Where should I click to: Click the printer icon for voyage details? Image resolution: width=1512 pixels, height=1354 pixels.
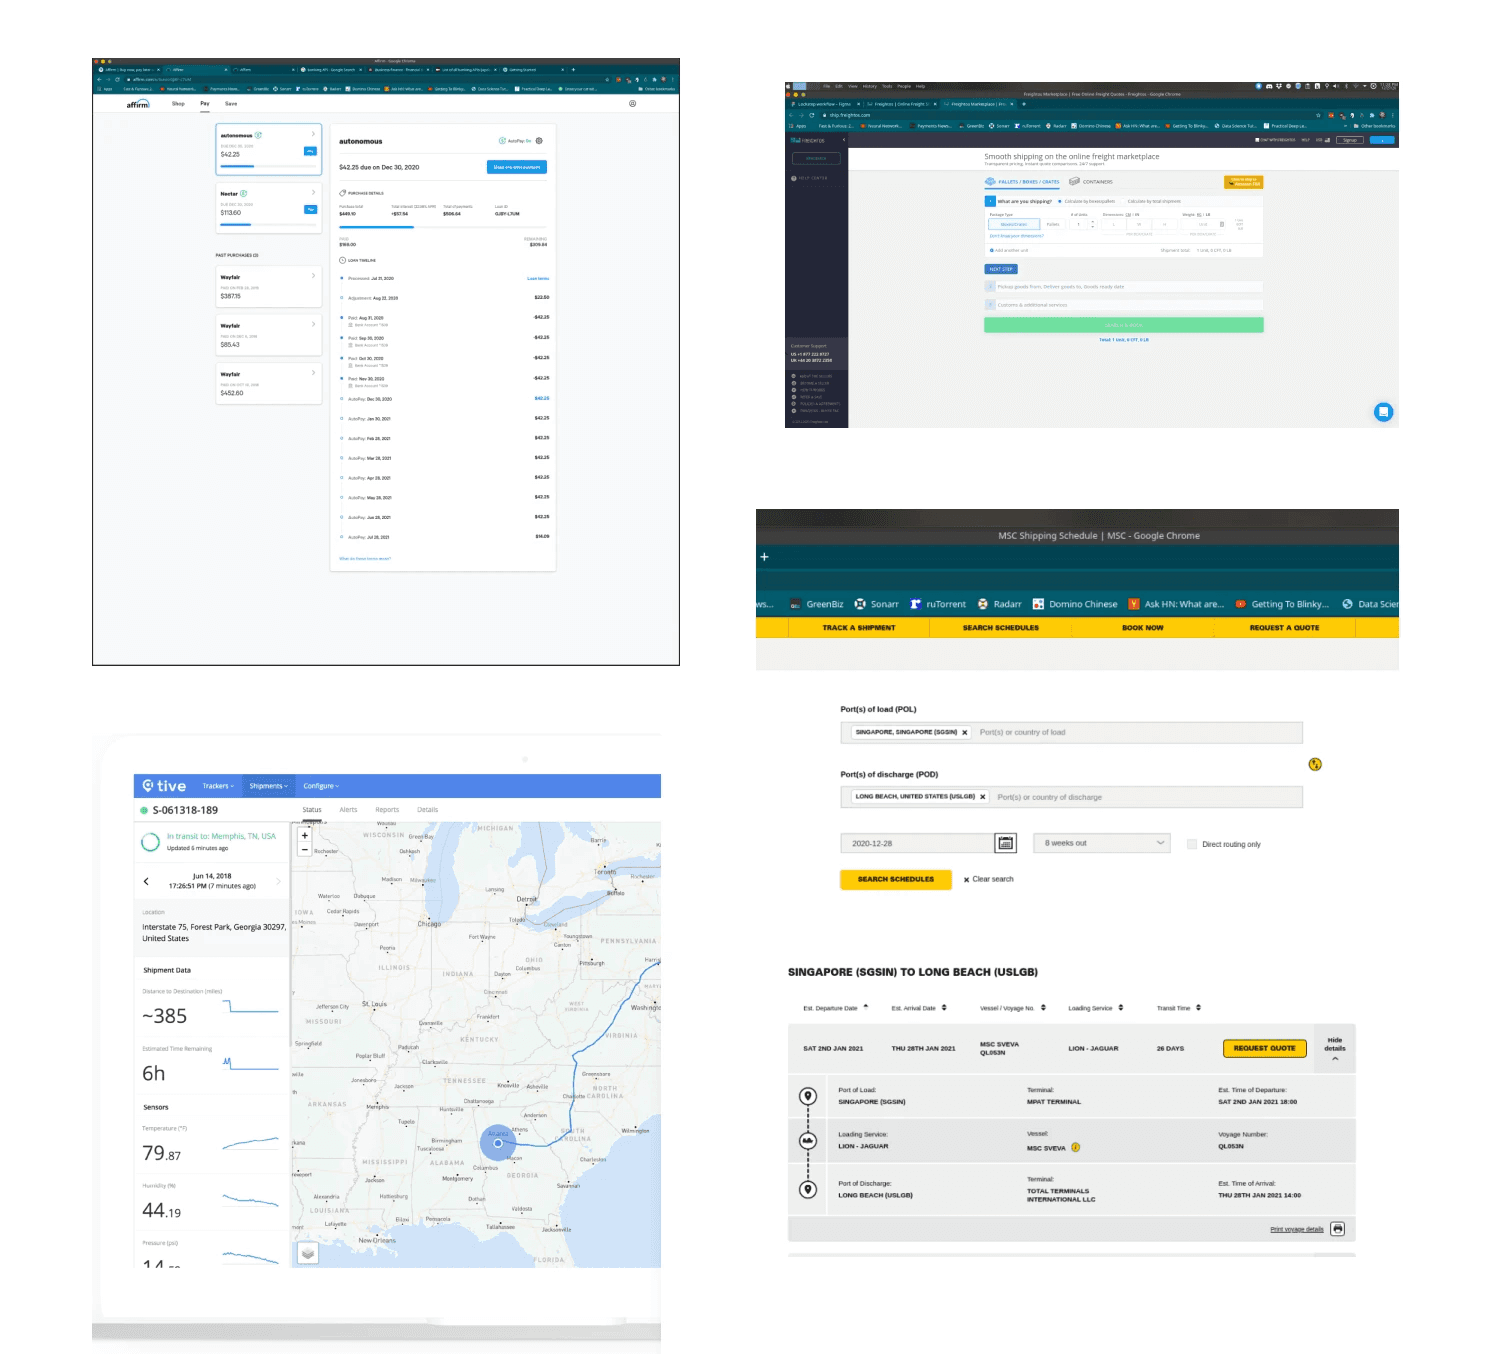pyautogui.click(x=1338, y=1229)
